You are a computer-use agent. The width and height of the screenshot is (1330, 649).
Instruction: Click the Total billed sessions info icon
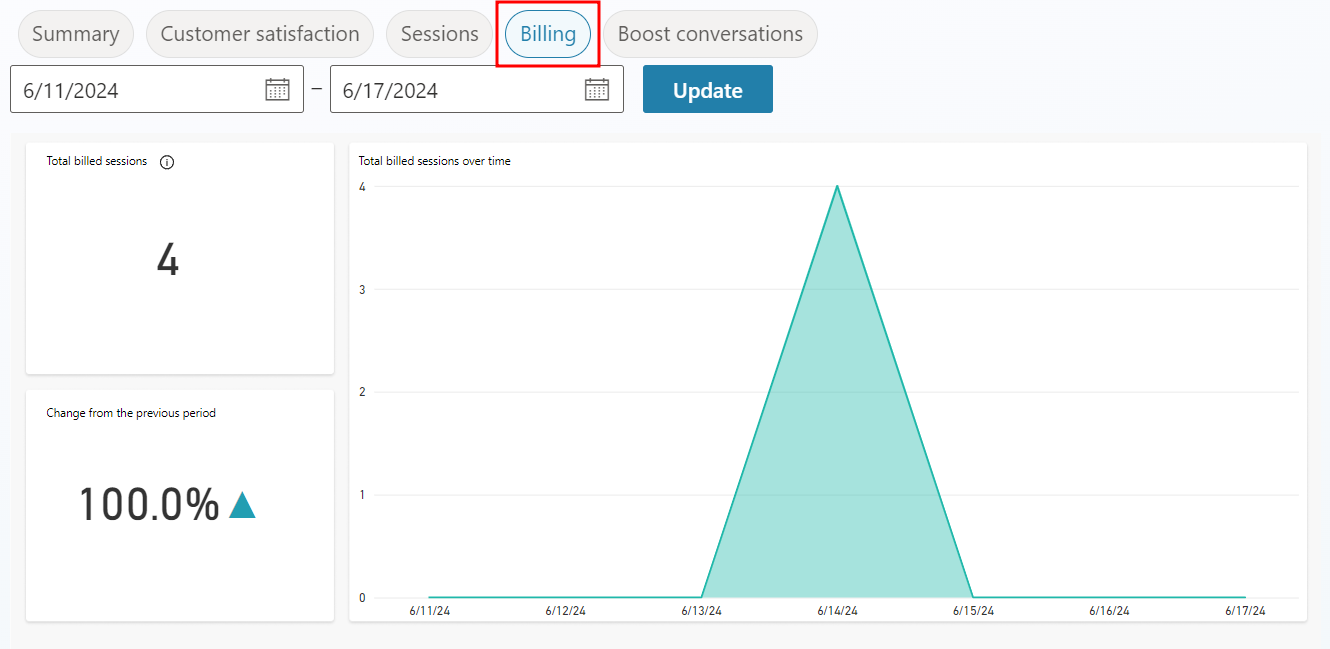click(167, 162)
